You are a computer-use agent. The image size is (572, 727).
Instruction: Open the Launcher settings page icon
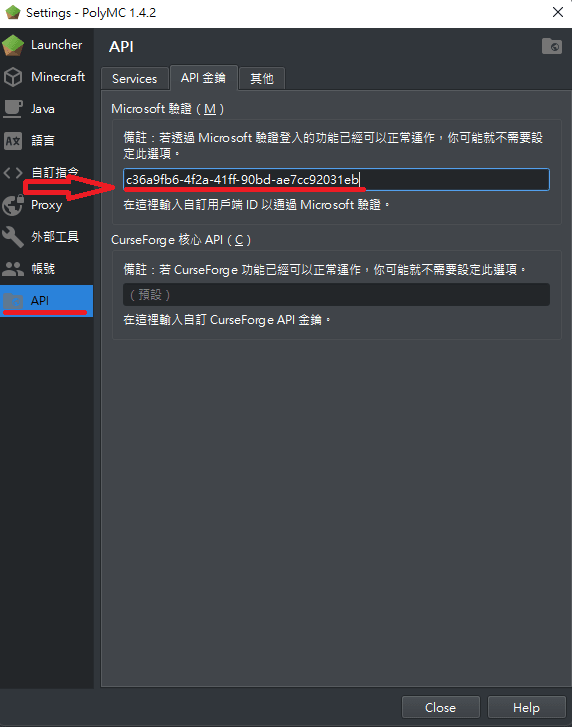click(13, 45)
